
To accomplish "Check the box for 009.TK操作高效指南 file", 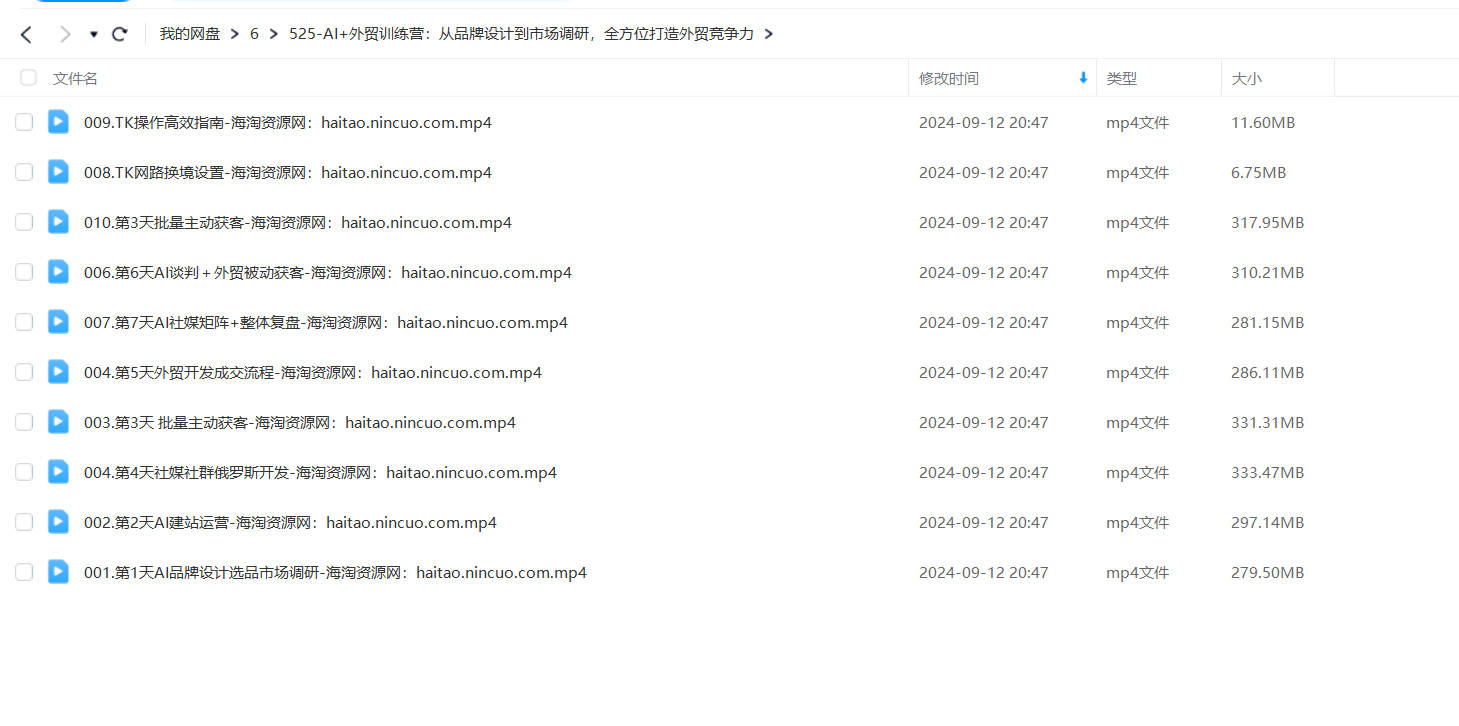I will click(x=24, y=122).
